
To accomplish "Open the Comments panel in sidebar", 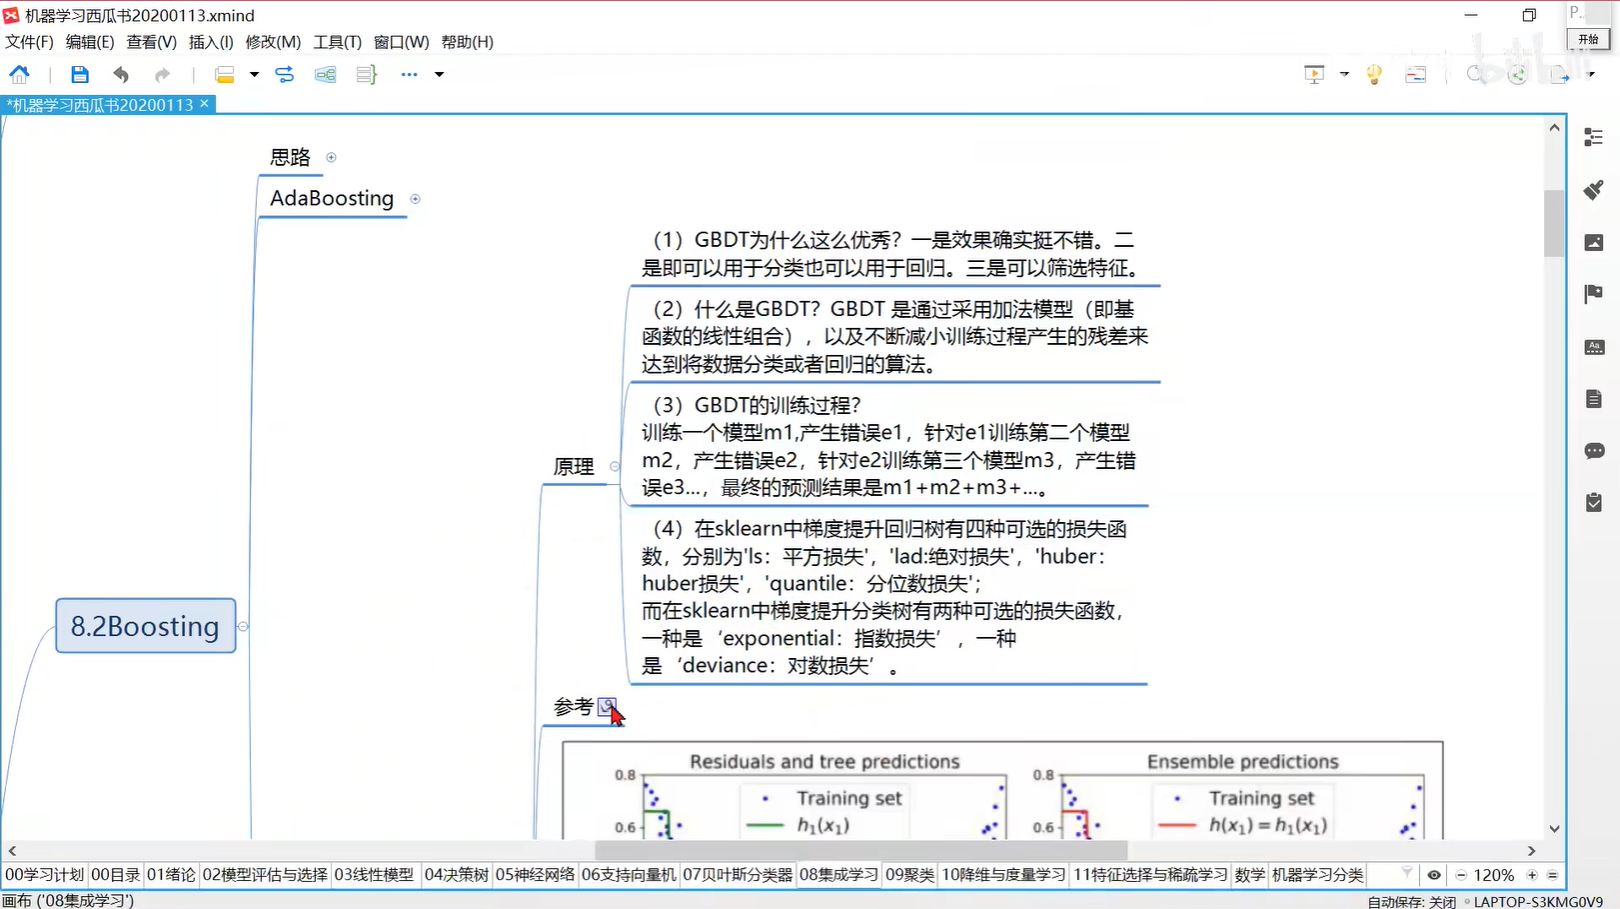I will [1594, 451].
